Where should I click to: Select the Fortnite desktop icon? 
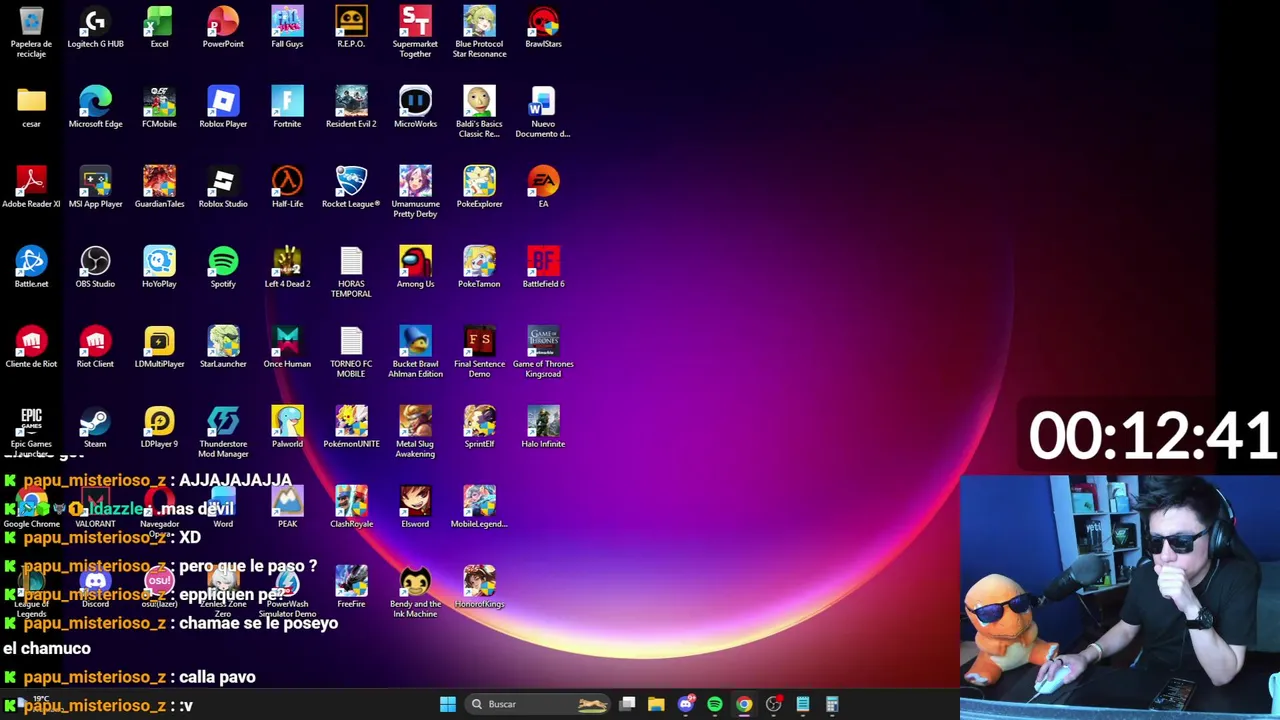[x=287, y=108]
